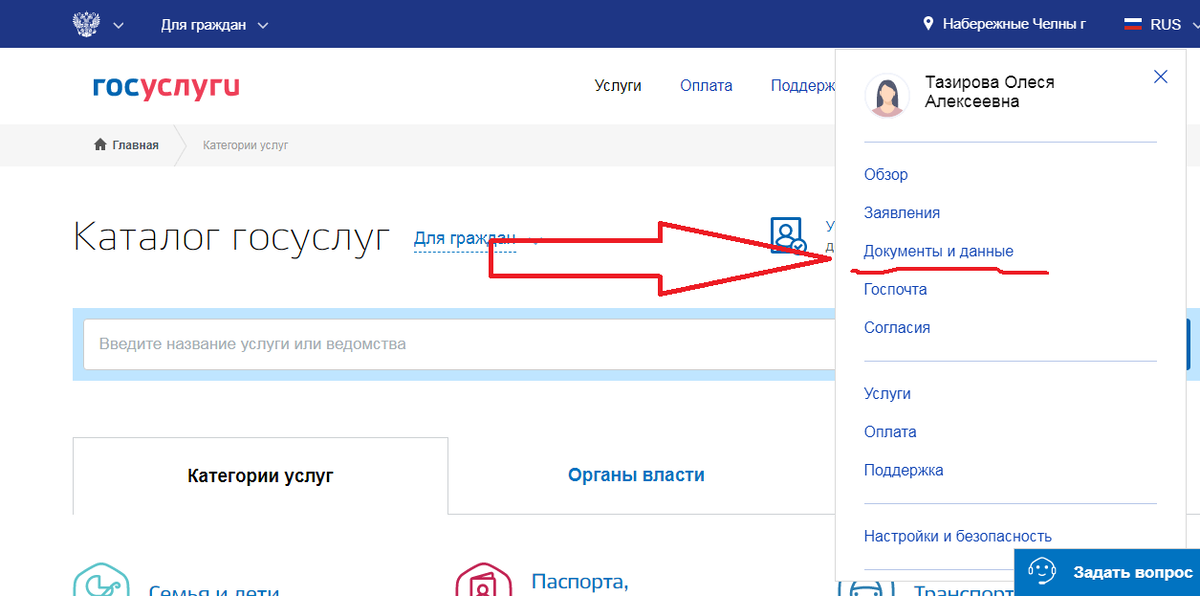Click the user profile document icon

[788, 235]
